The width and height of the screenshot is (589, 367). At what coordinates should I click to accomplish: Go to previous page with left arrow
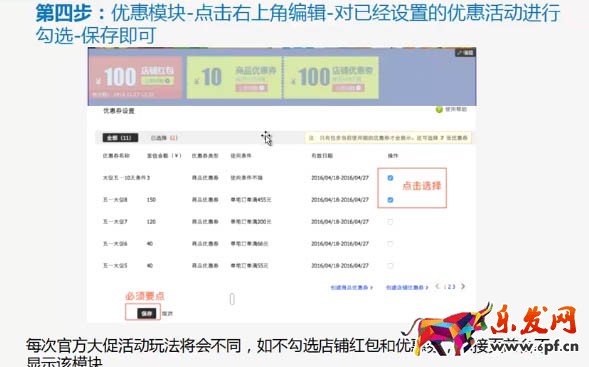437,287
